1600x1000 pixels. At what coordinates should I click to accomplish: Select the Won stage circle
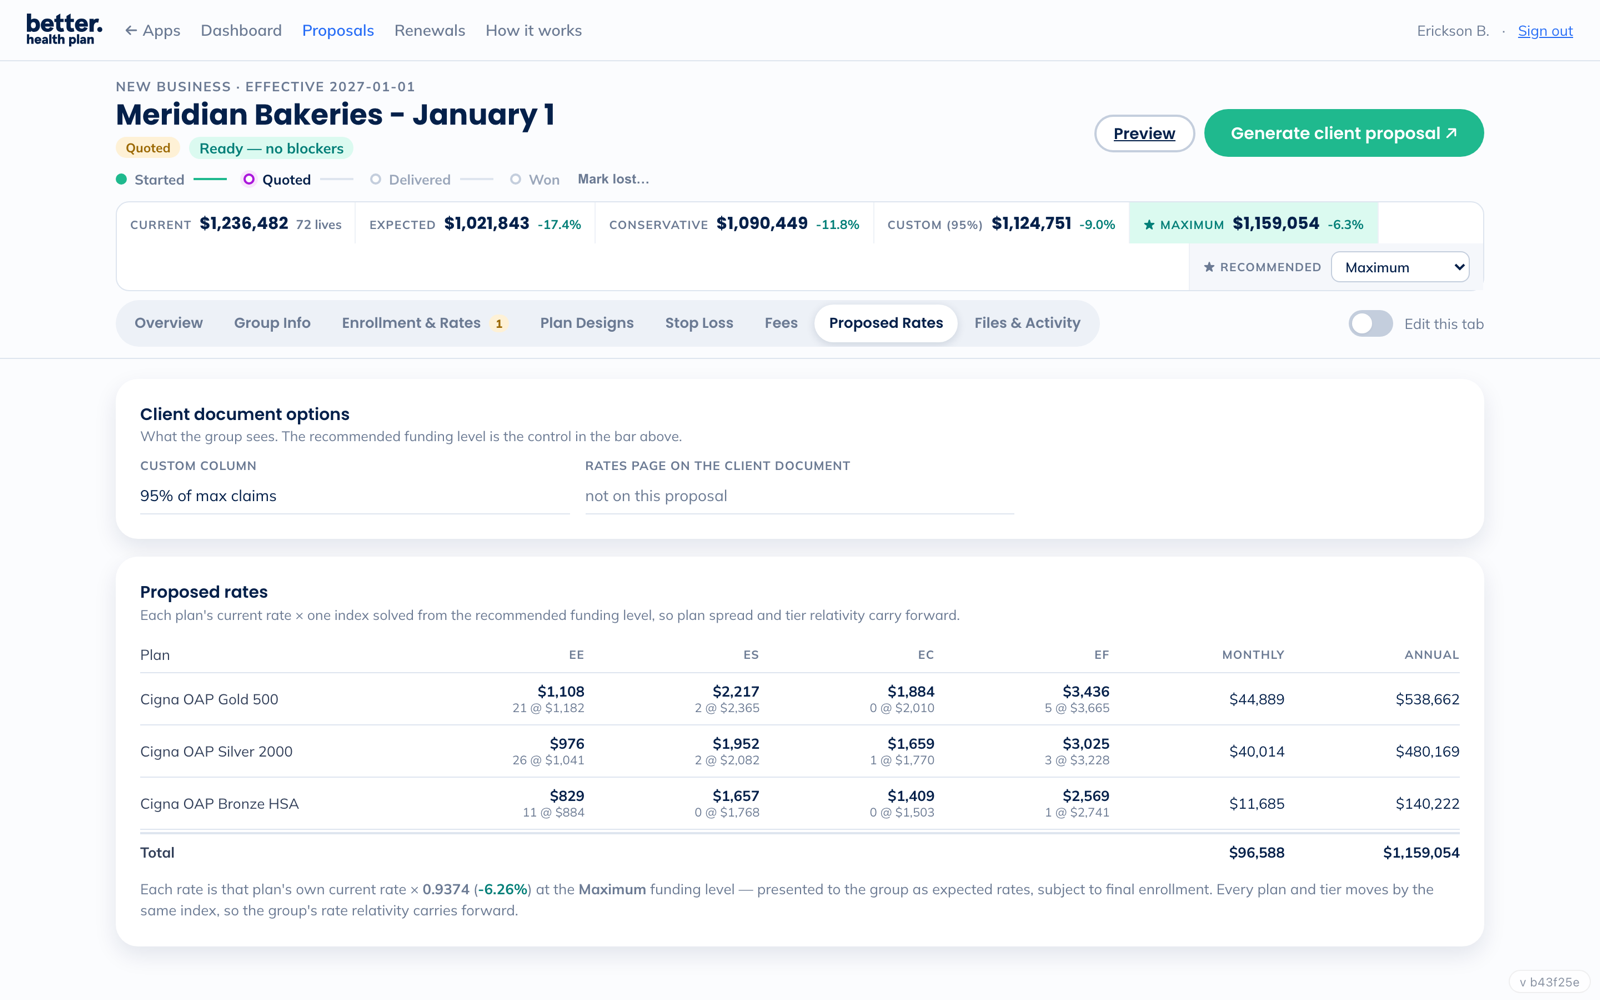[515, 179]
